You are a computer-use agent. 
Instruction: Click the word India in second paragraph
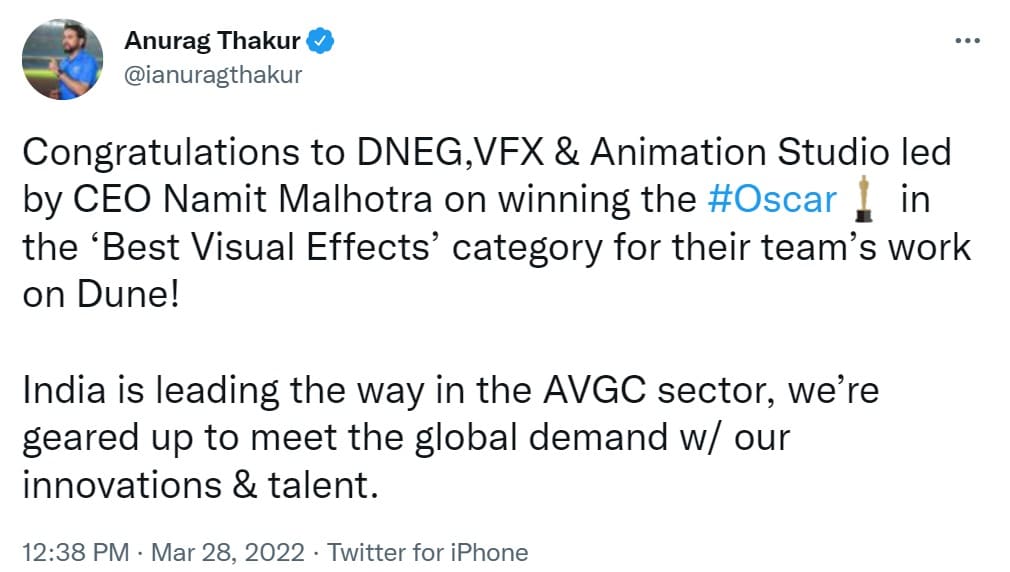click(64, 390)
